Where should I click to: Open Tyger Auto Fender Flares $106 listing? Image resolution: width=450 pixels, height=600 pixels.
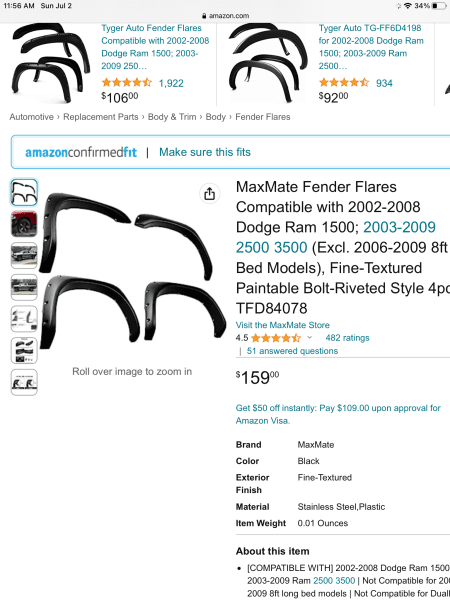click(155, 47)
